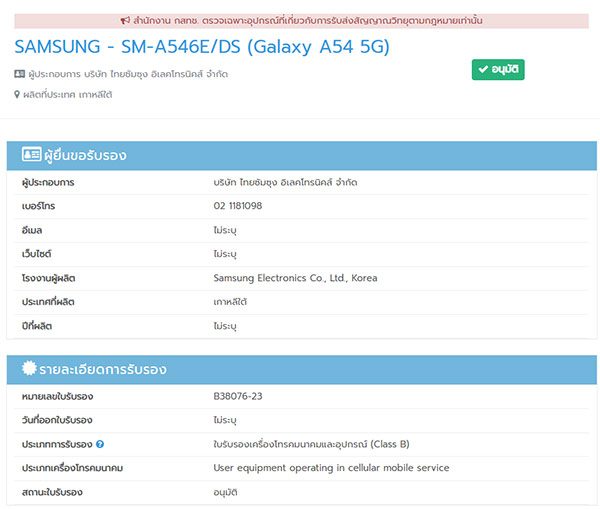
Task: Click the เบอร์โทร row label
Action: [38, 206]
